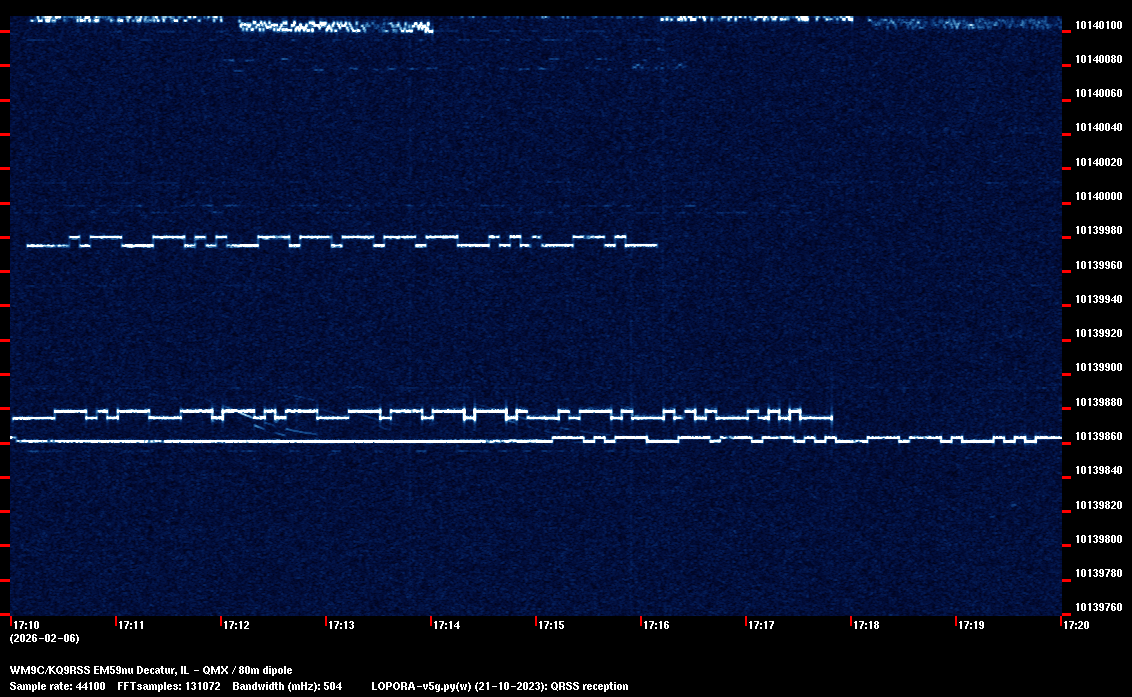Select the 10140100 frequency label
The image size is (1132, 697).
(x=1098, y=25)
